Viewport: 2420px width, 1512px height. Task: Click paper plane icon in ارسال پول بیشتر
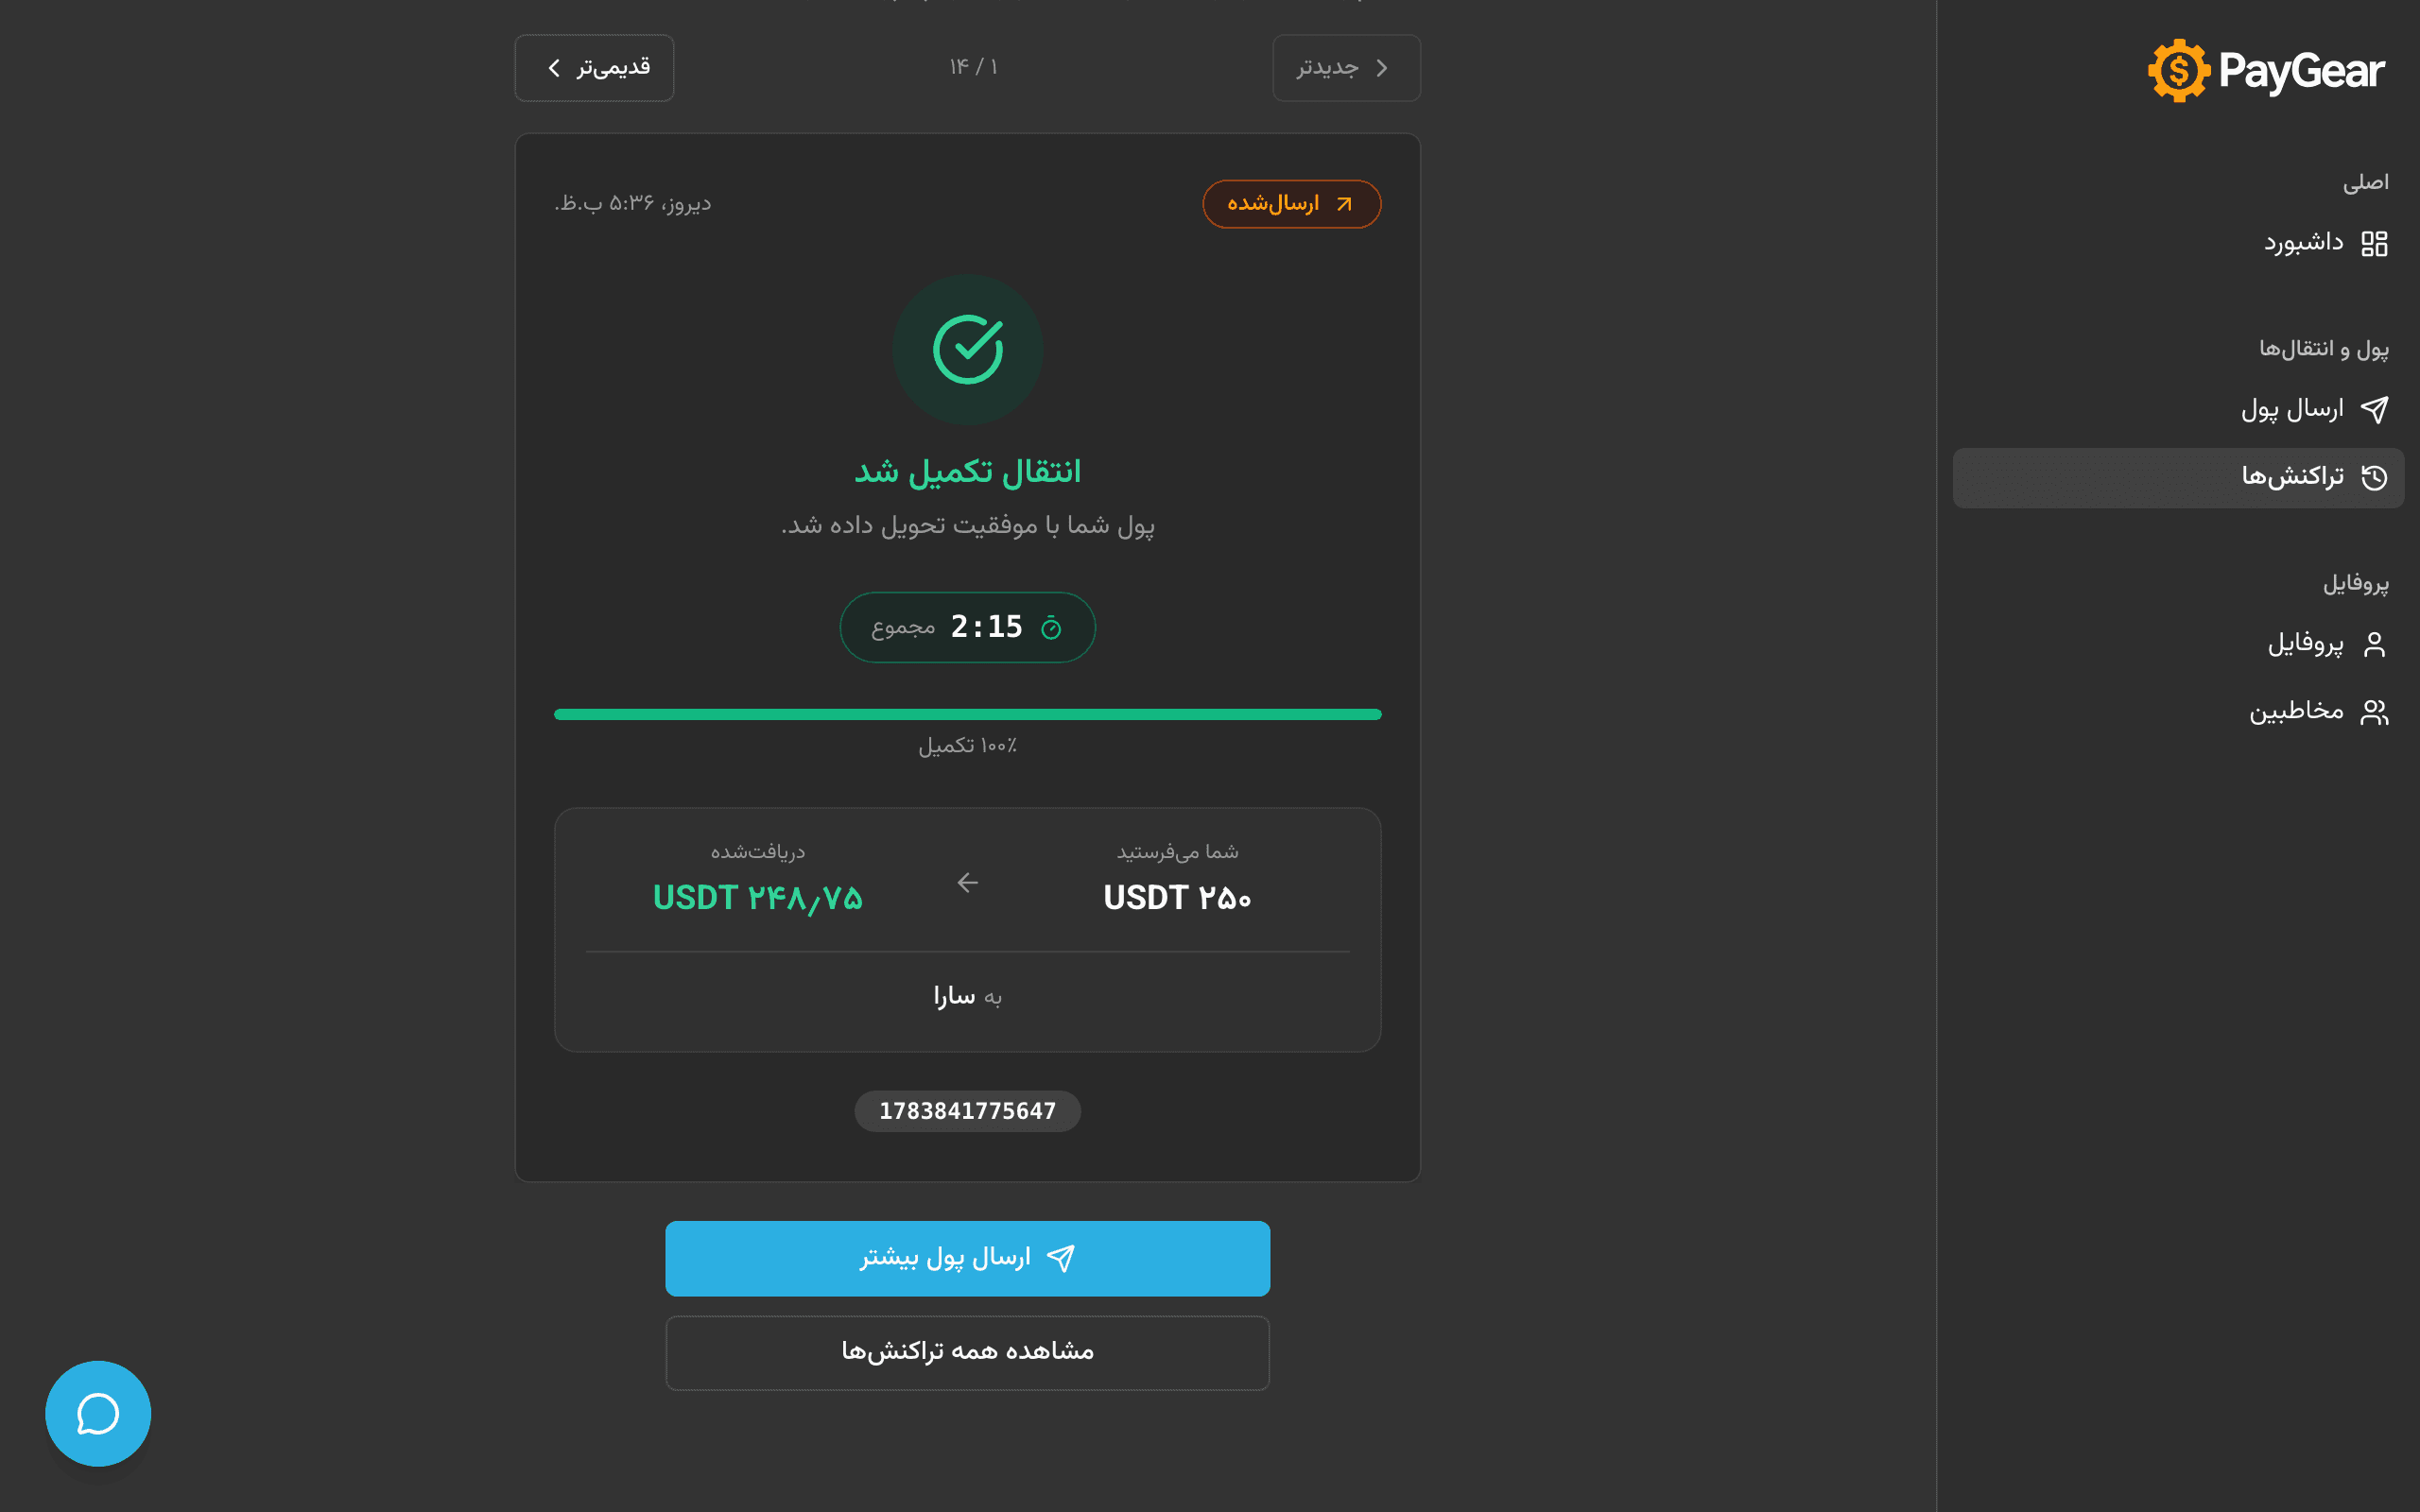click(1060, 1258)
